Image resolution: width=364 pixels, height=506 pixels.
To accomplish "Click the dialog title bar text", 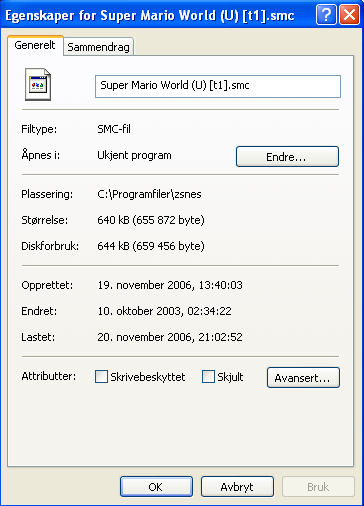I will point(150,15).
